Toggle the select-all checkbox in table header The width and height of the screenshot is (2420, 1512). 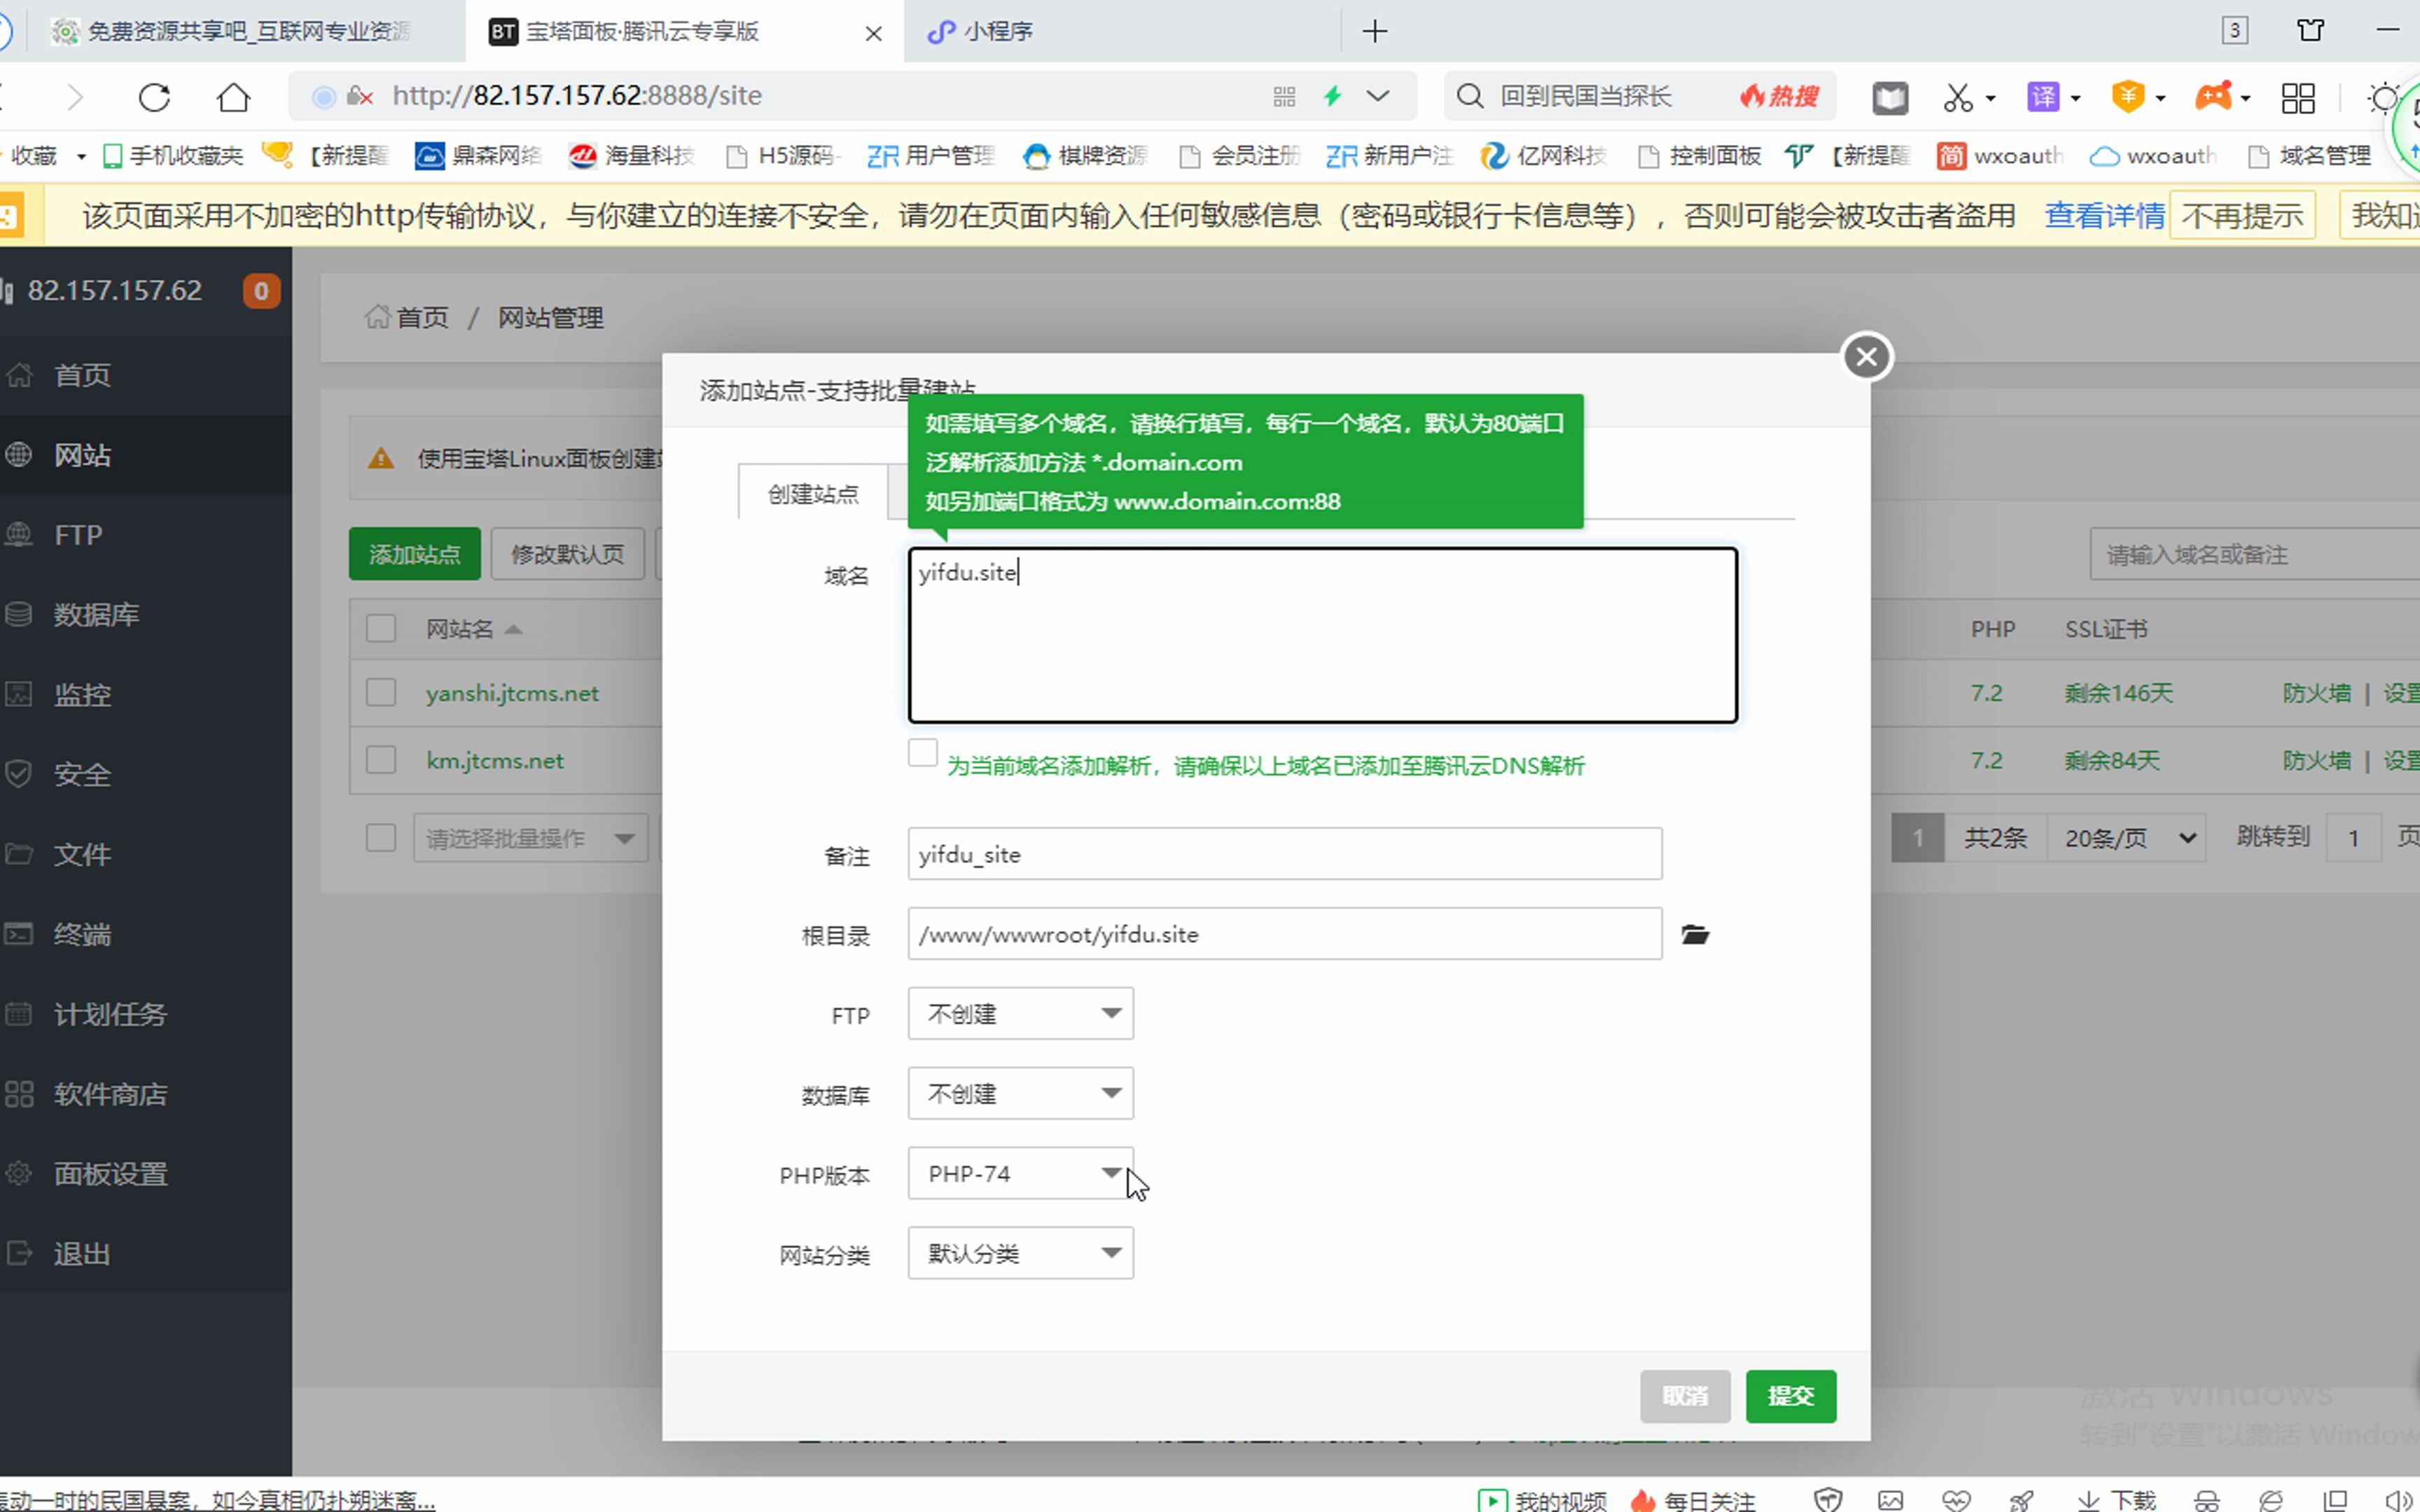point(381,628)
